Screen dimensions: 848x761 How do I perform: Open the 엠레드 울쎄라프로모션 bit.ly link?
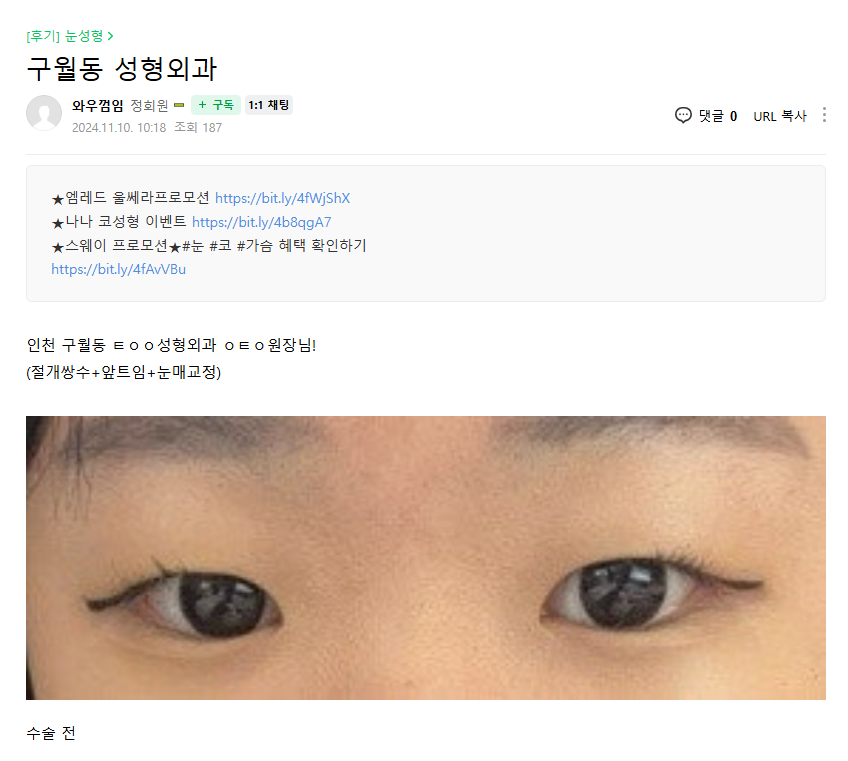[282, 198]
